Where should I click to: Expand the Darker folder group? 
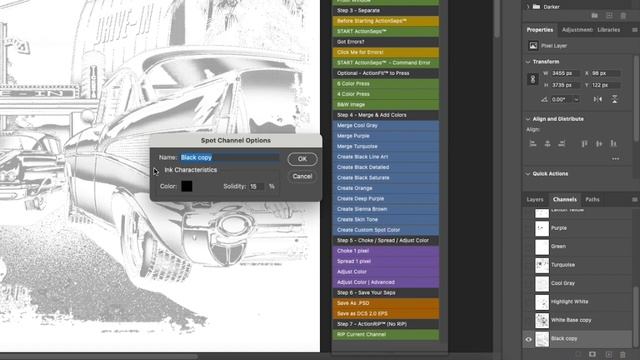[x=528, y=7]
